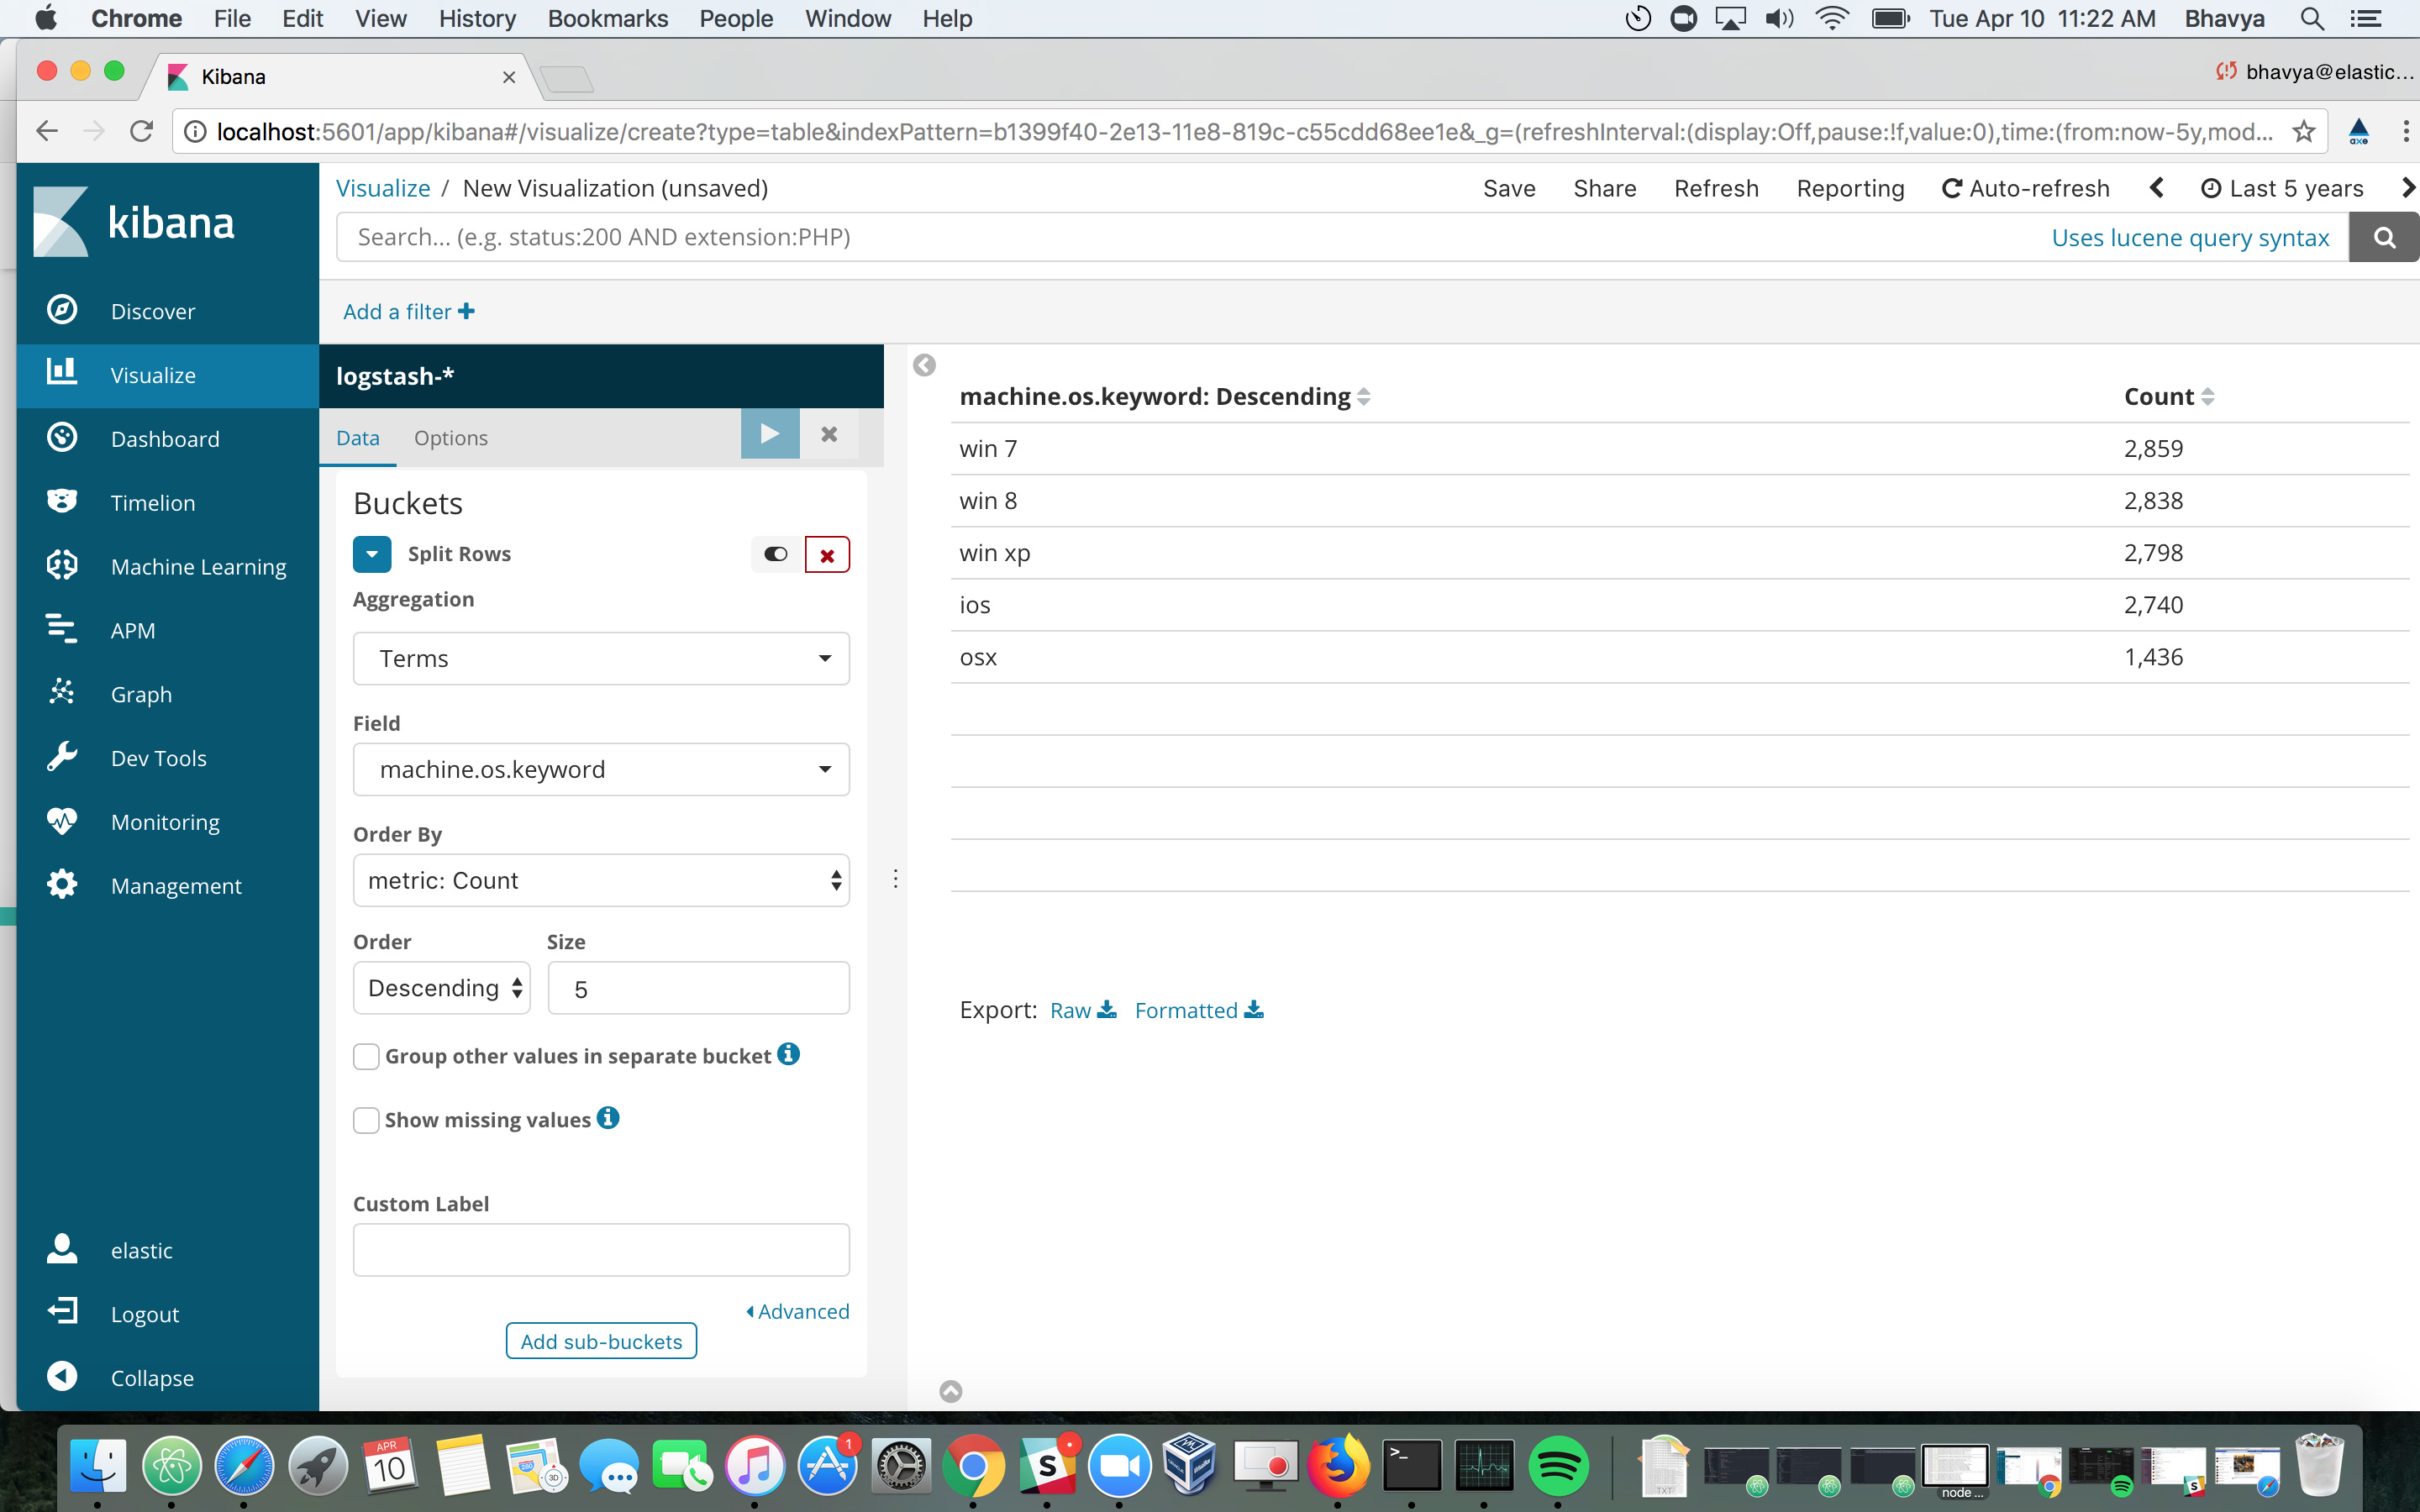Screen dimensions: 2420x1512
Task: Open the Descending order dropdown
Action: click(x=441, y=988)
